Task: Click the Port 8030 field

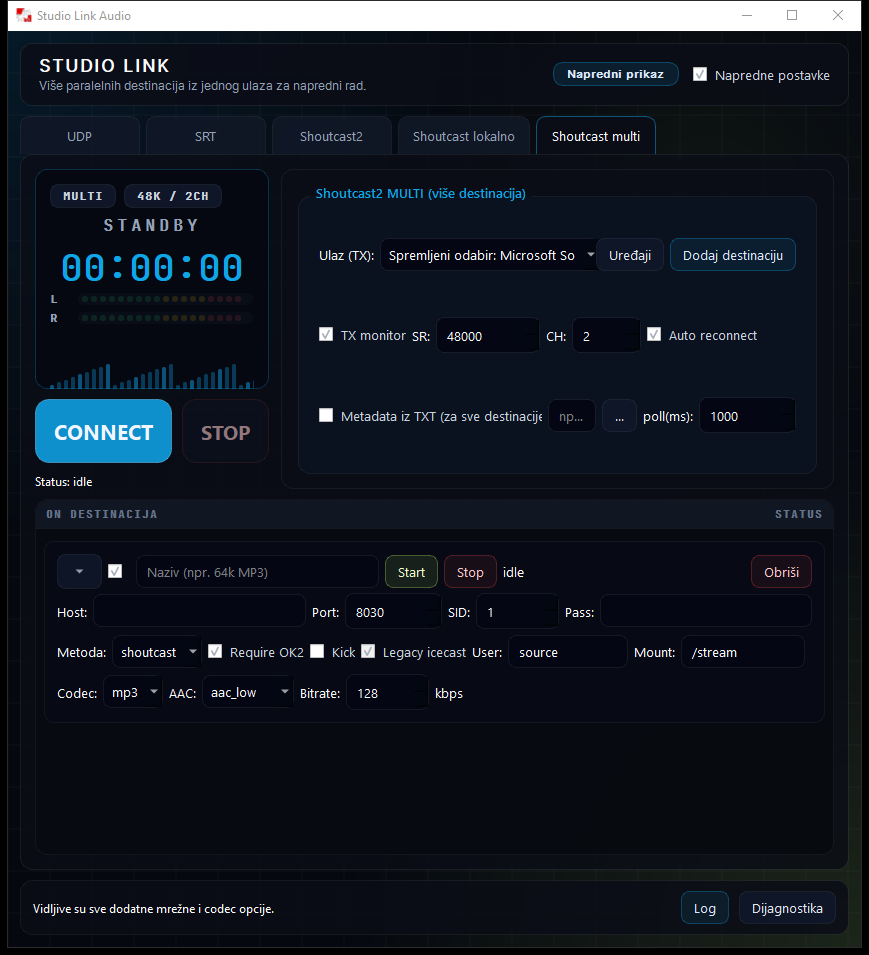Action: pyautogui.click(x=393, y=611)
